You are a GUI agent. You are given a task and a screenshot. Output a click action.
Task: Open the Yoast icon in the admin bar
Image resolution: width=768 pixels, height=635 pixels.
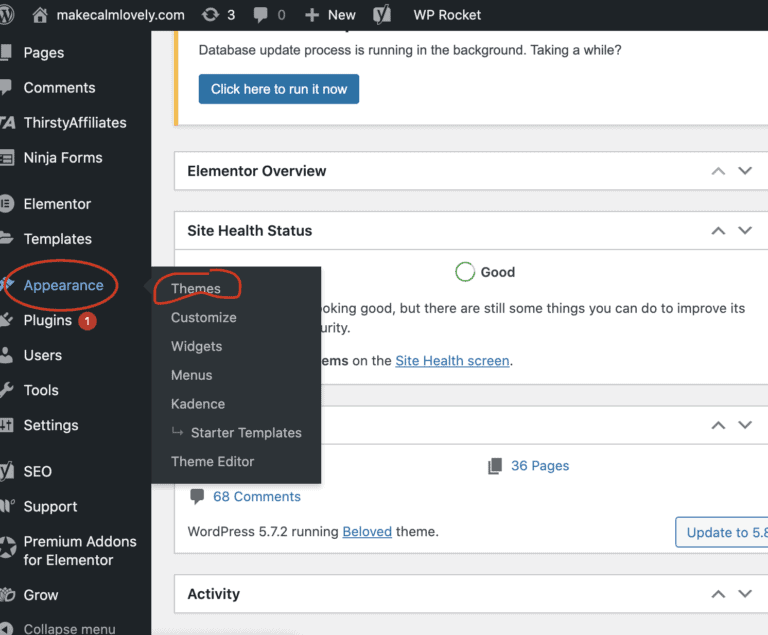[x=382, y=15]
